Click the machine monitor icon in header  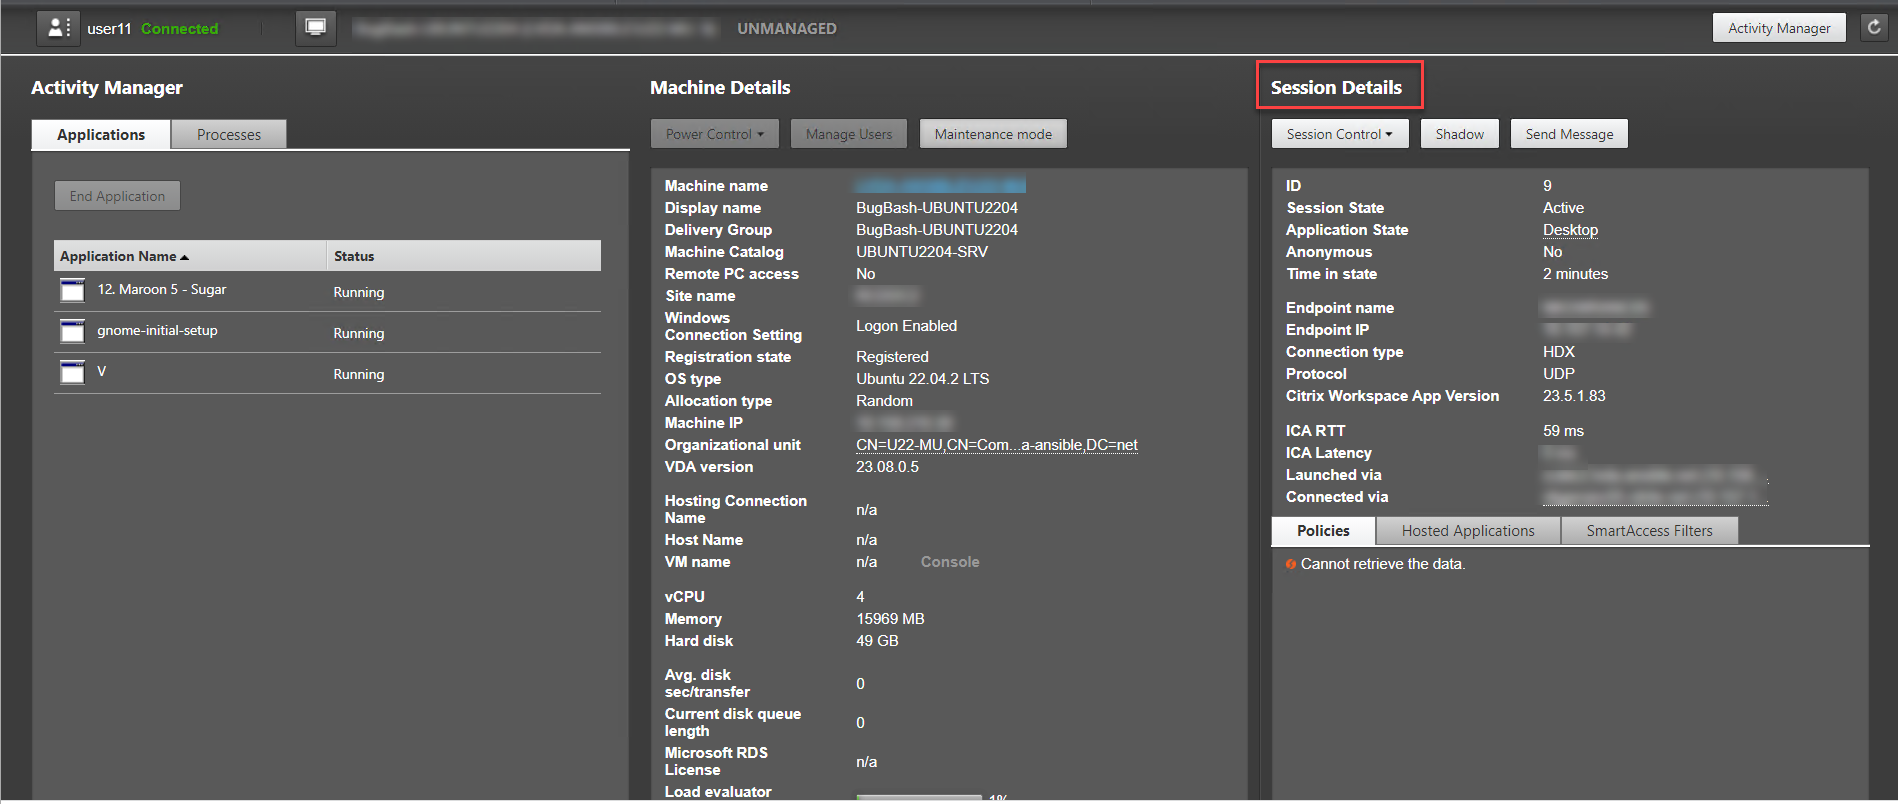tap(315, 28)
